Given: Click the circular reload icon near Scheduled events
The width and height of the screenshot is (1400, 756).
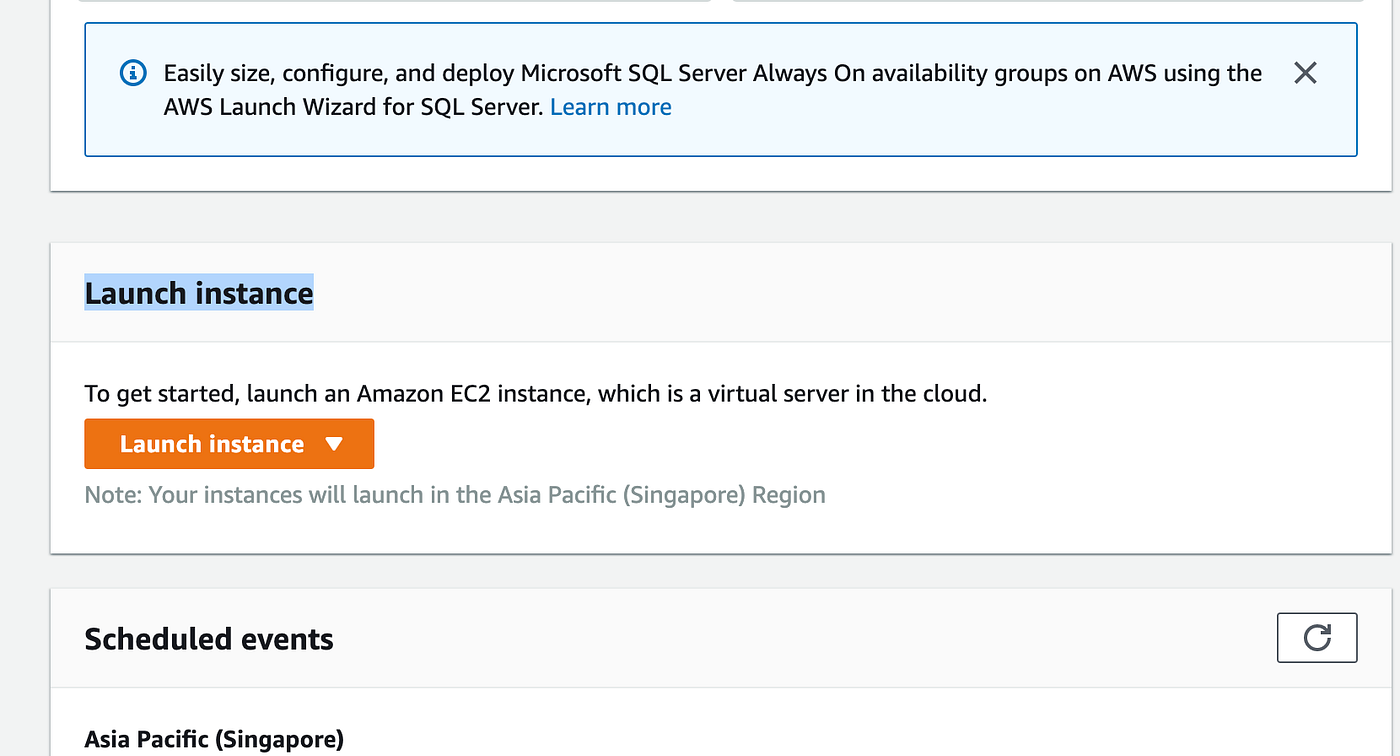Looking at the screenshot, I should 1317,637.
